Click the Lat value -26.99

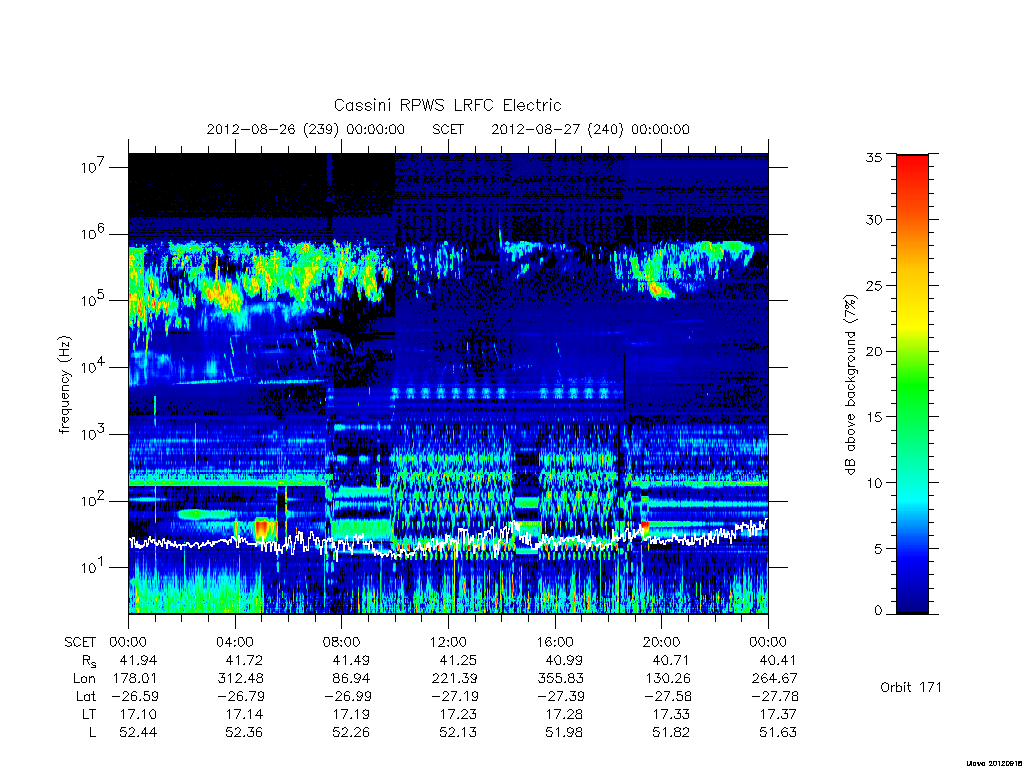click(x=347, y=696)
